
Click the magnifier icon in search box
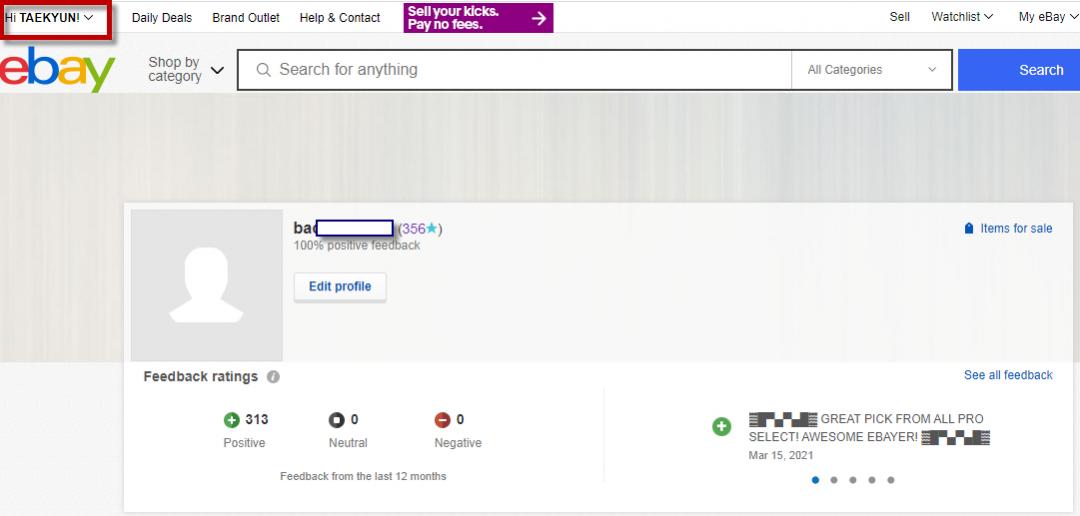coord(264,70)
